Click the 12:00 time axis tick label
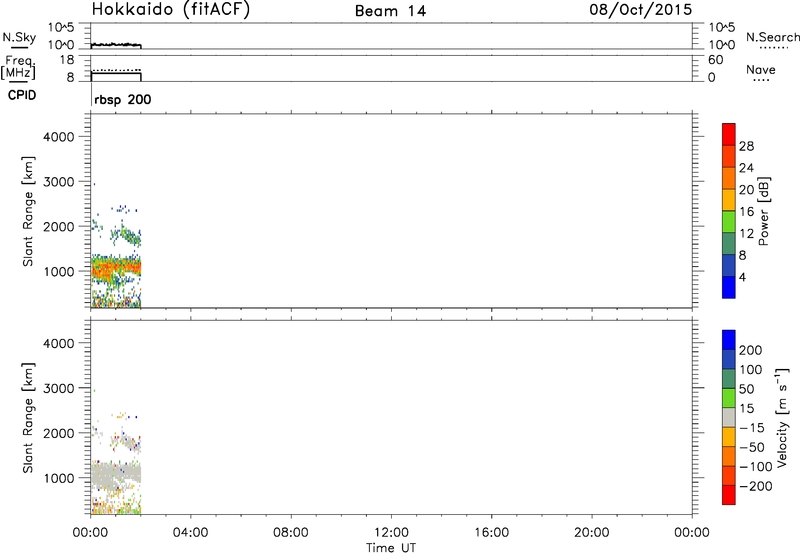This screenshot has width=800, height=554. point(391,533)
